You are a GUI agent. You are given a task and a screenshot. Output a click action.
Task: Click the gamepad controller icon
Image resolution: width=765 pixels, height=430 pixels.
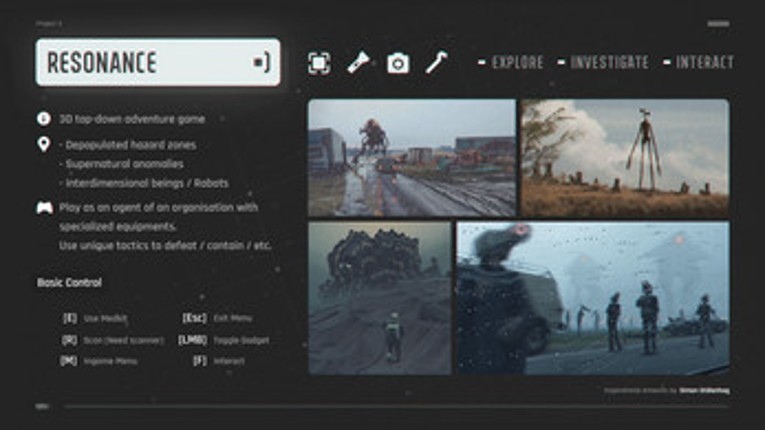pos(44,208)
